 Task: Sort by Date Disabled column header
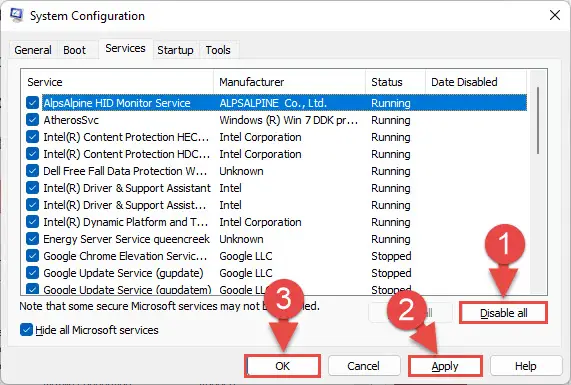point(476,82)
